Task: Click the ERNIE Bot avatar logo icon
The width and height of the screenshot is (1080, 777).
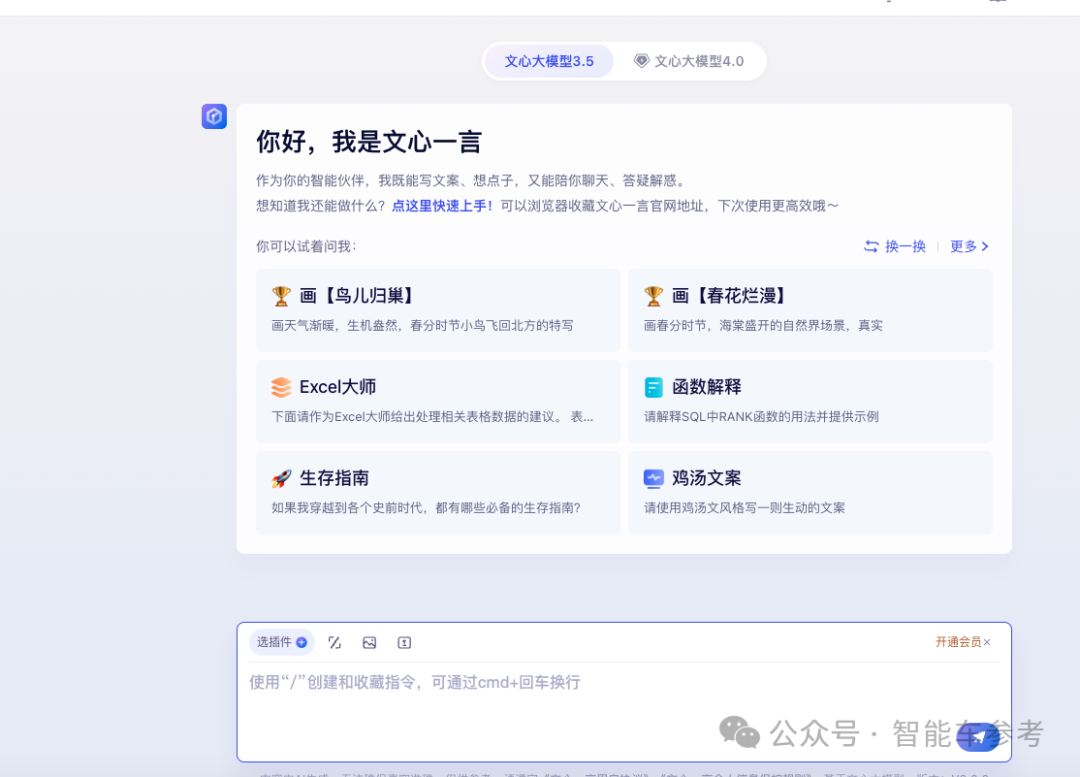Action: pos(214,117)
